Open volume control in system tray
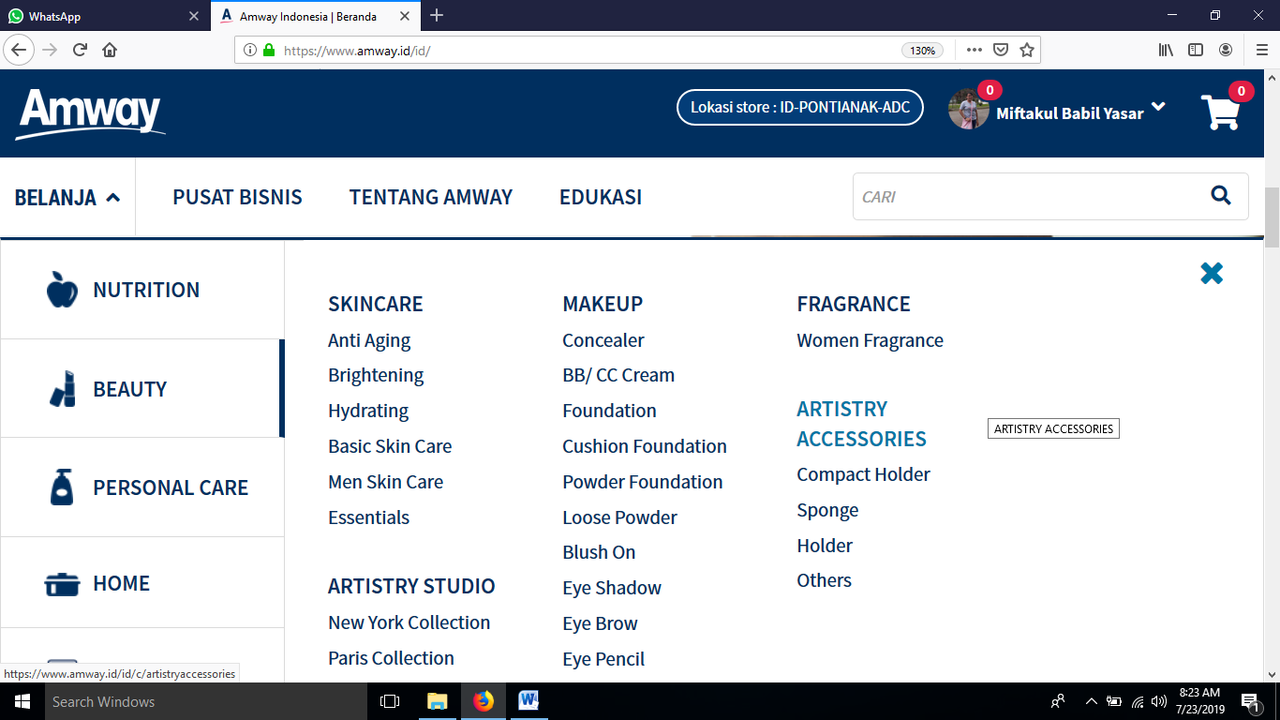This screenshot has width=1280, height=720. click(1159, 701)
